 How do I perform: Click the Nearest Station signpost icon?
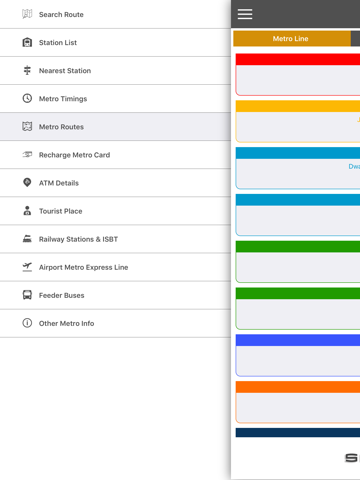tap(27, 70)
